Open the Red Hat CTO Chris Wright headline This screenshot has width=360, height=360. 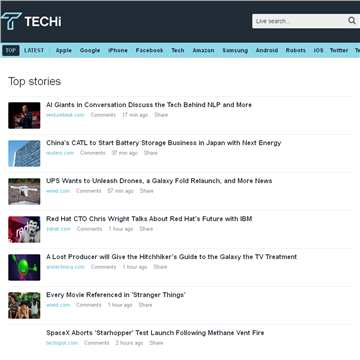pyautogui.click(x=149, y=219)
